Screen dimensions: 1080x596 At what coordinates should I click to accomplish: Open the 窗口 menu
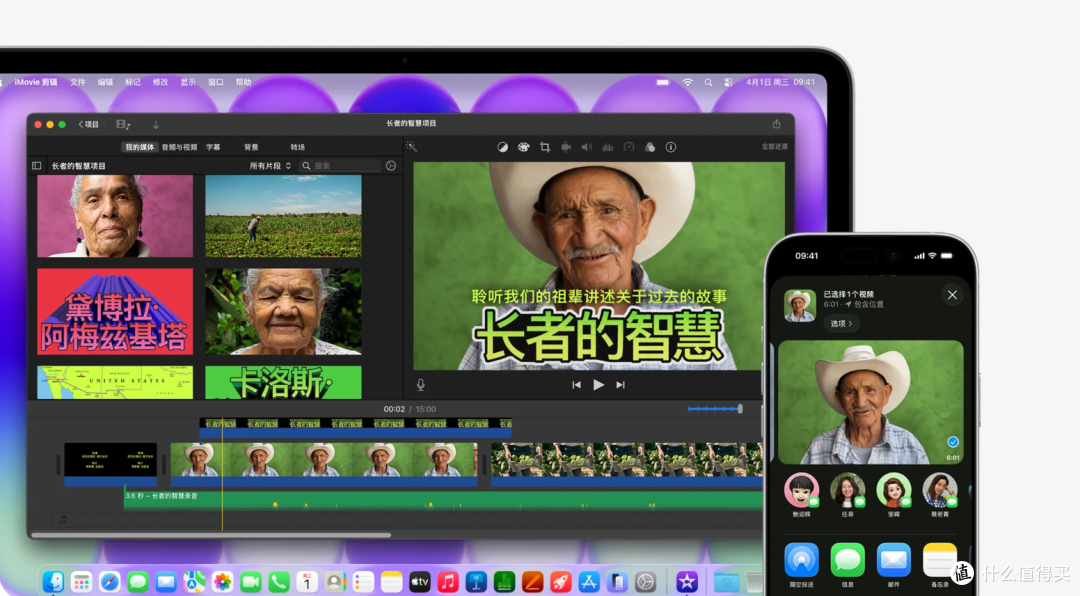216,82
